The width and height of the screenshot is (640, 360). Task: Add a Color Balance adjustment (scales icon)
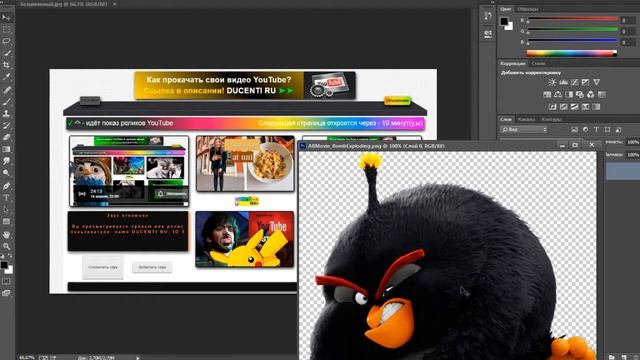(x=558, y=94)
